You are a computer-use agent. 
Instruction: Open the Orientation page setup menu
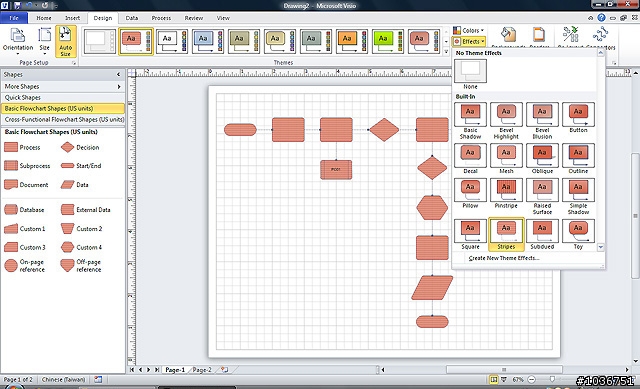18,41
